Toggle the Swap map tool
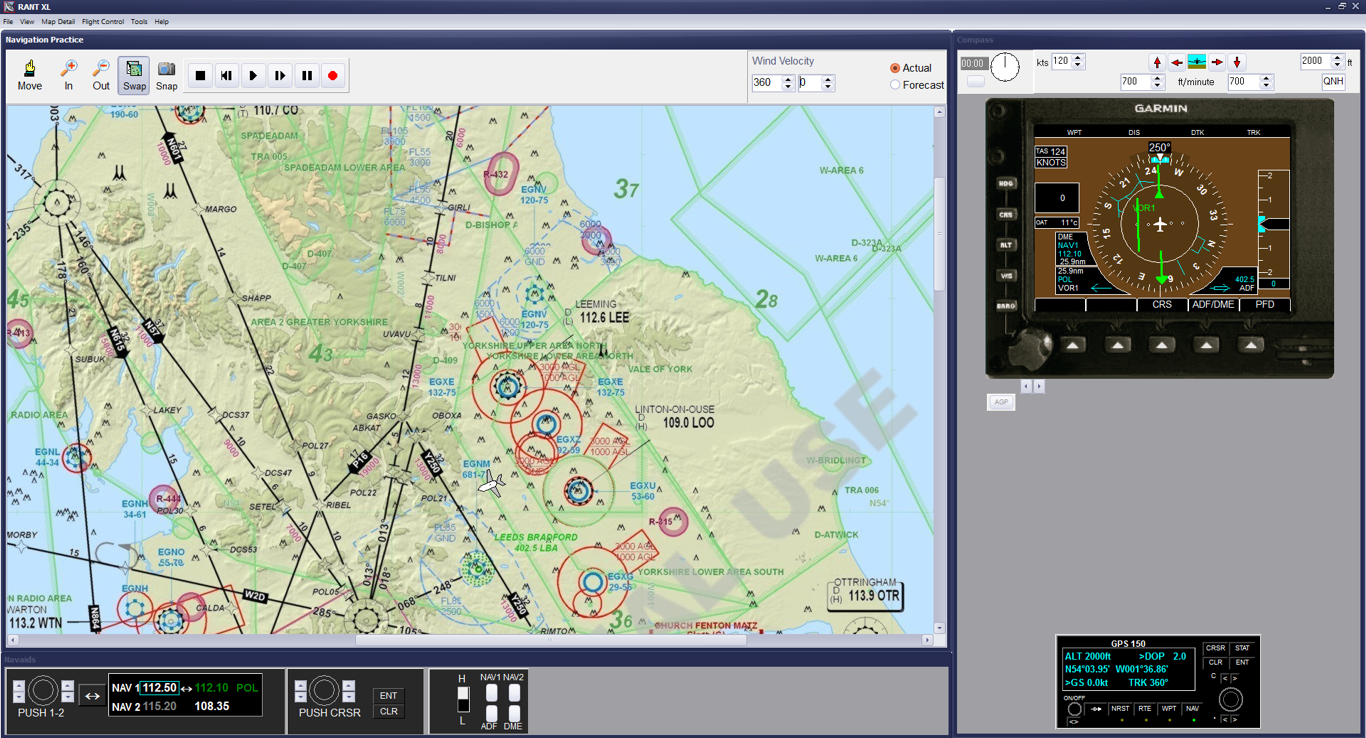Screen dimensions: 1366x738 pyautogui.click(x=134, y=75)
